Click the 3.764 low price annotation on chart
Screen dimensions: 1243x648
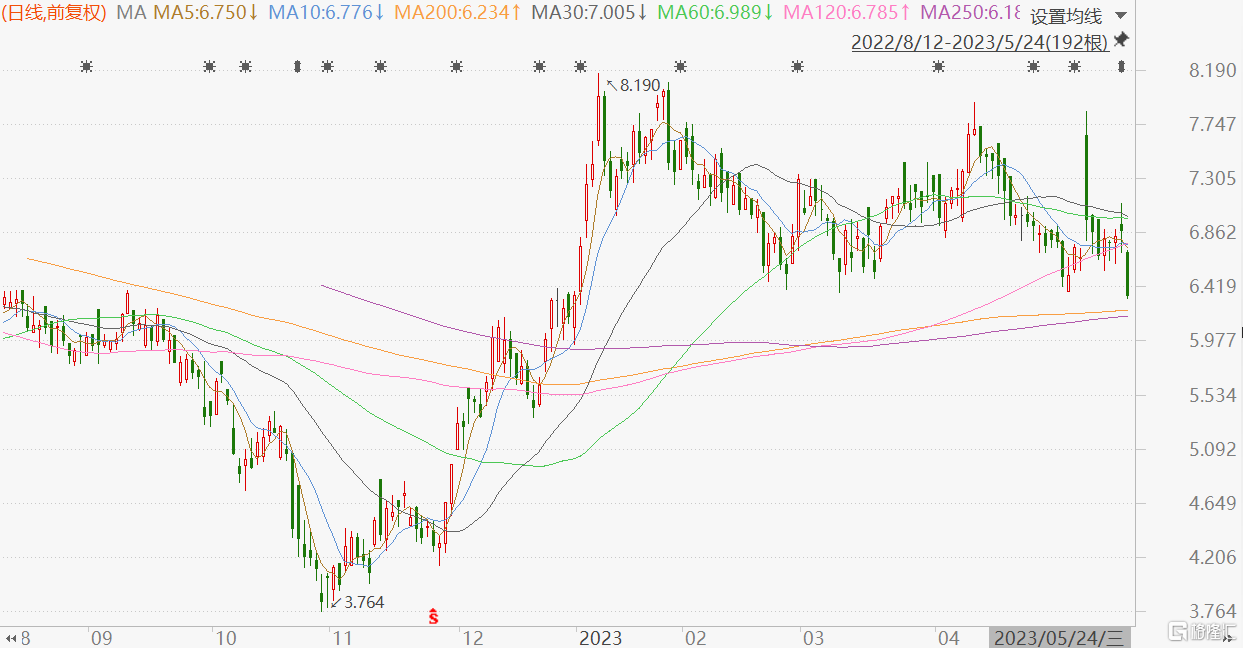click(x=364, y=602)
